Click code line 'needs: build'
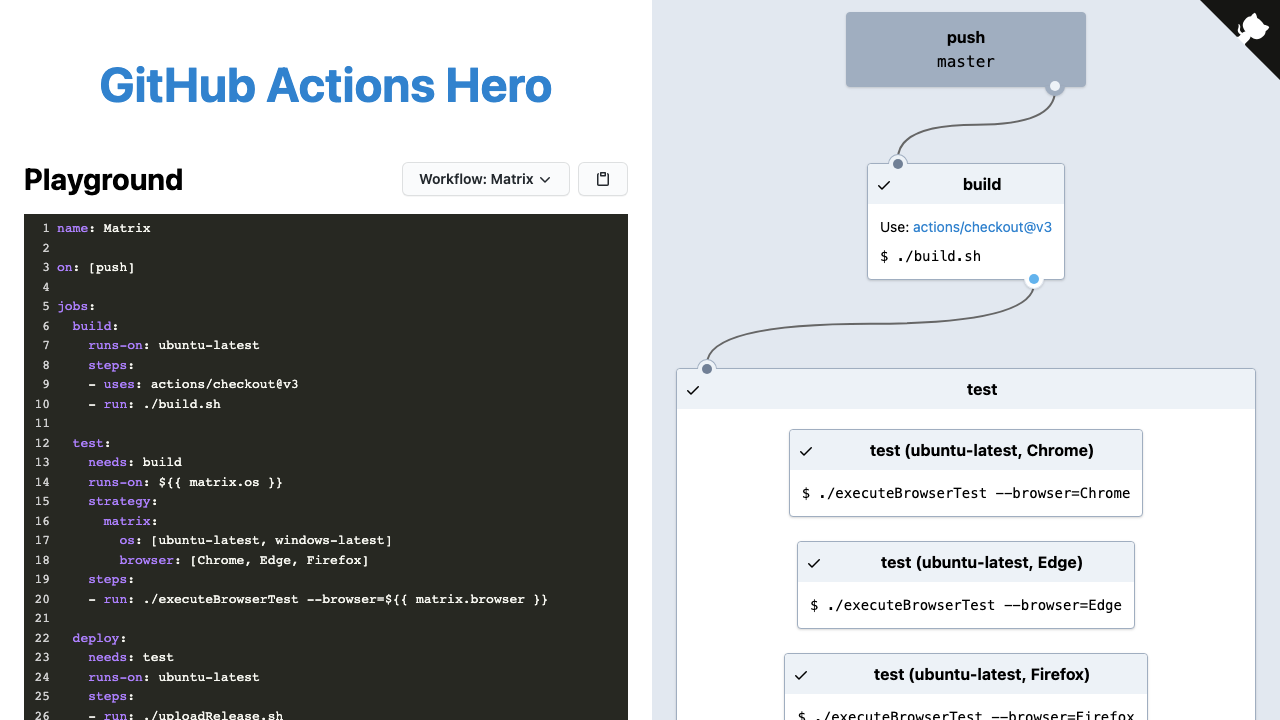 135,462
